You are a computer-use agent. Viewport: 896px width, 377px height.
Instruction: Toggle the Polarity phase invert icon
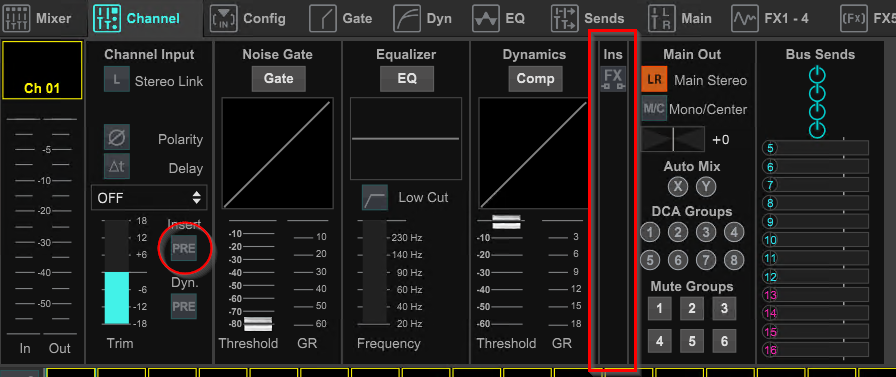pyautogui.click(x=117, y=138)
